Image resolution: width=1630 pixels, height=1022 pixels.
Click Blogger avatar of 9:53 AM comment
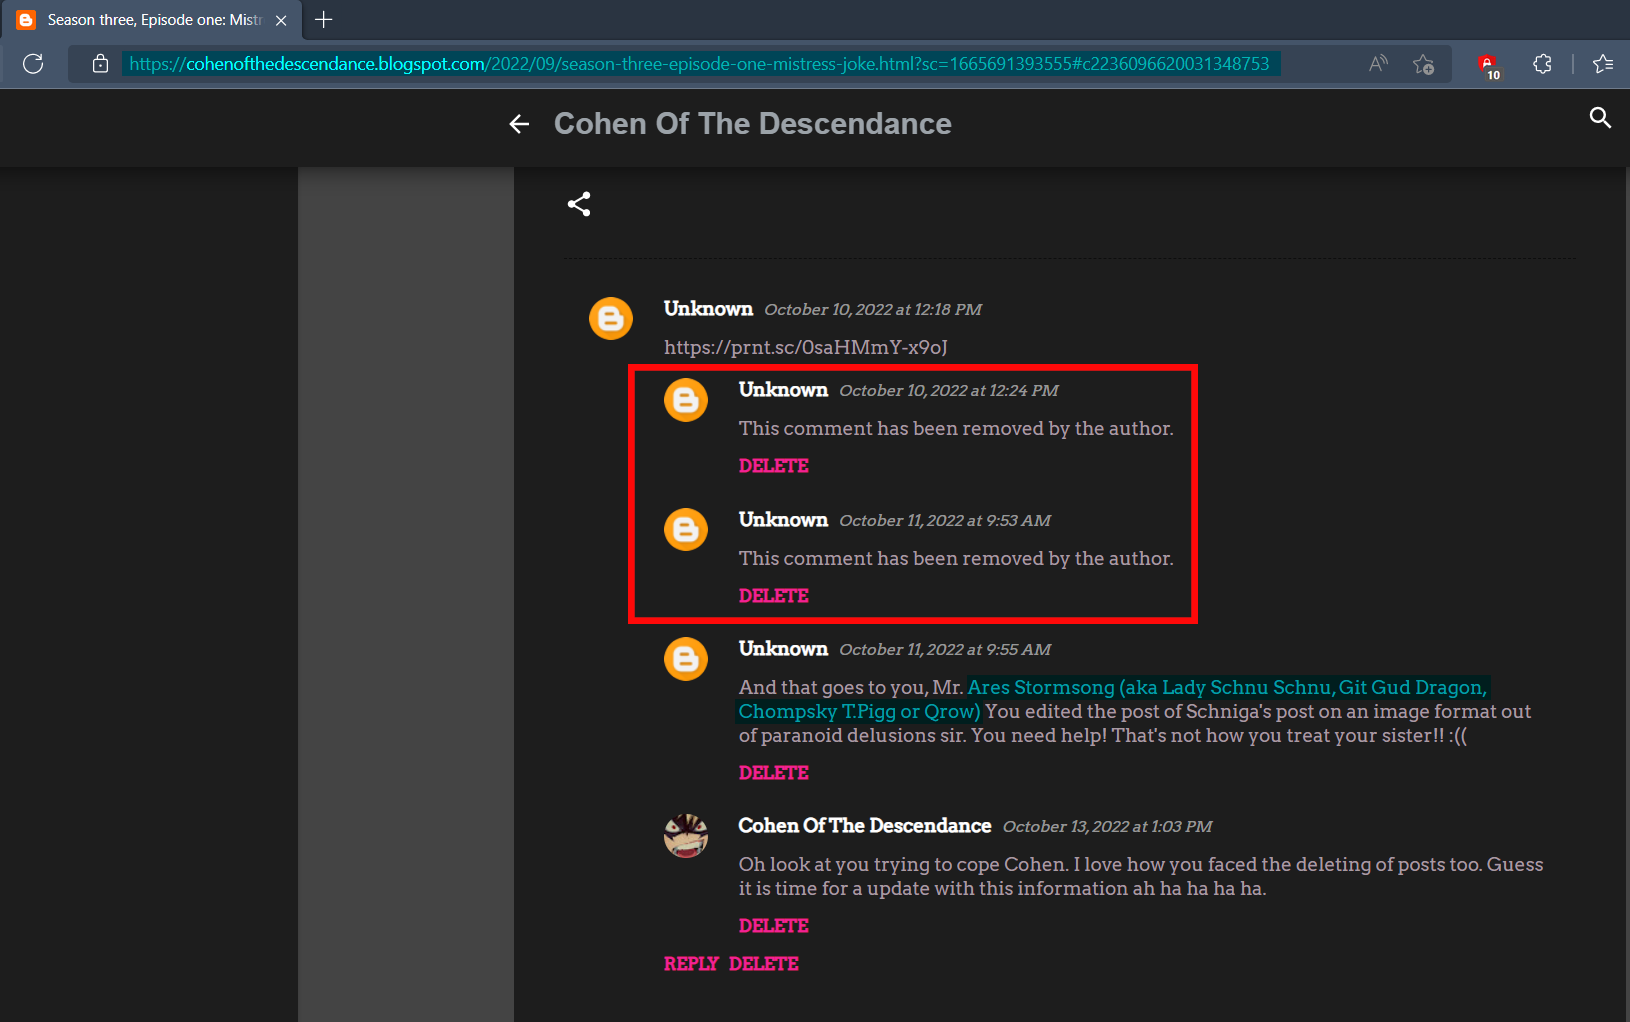(x=686, y=530)
